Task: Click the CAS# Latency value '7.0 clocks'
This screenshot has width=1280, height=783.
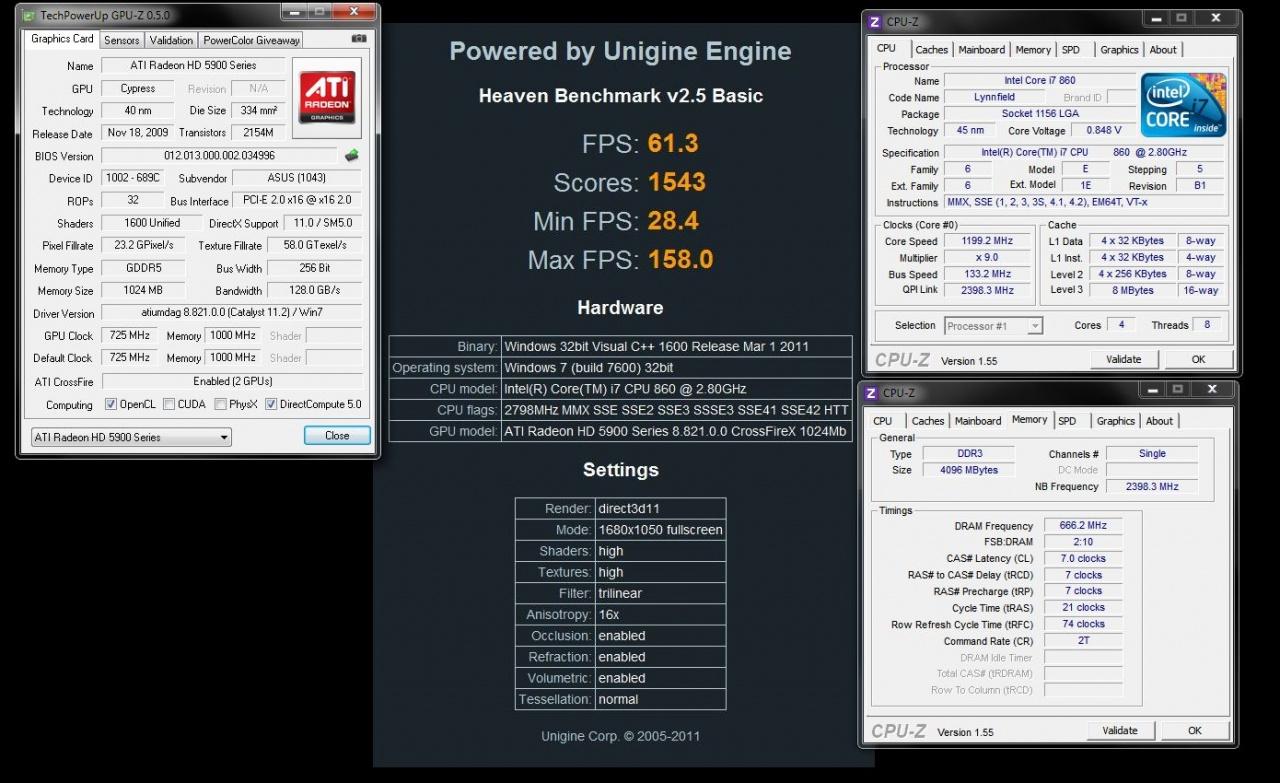Action: [1082, 559]
